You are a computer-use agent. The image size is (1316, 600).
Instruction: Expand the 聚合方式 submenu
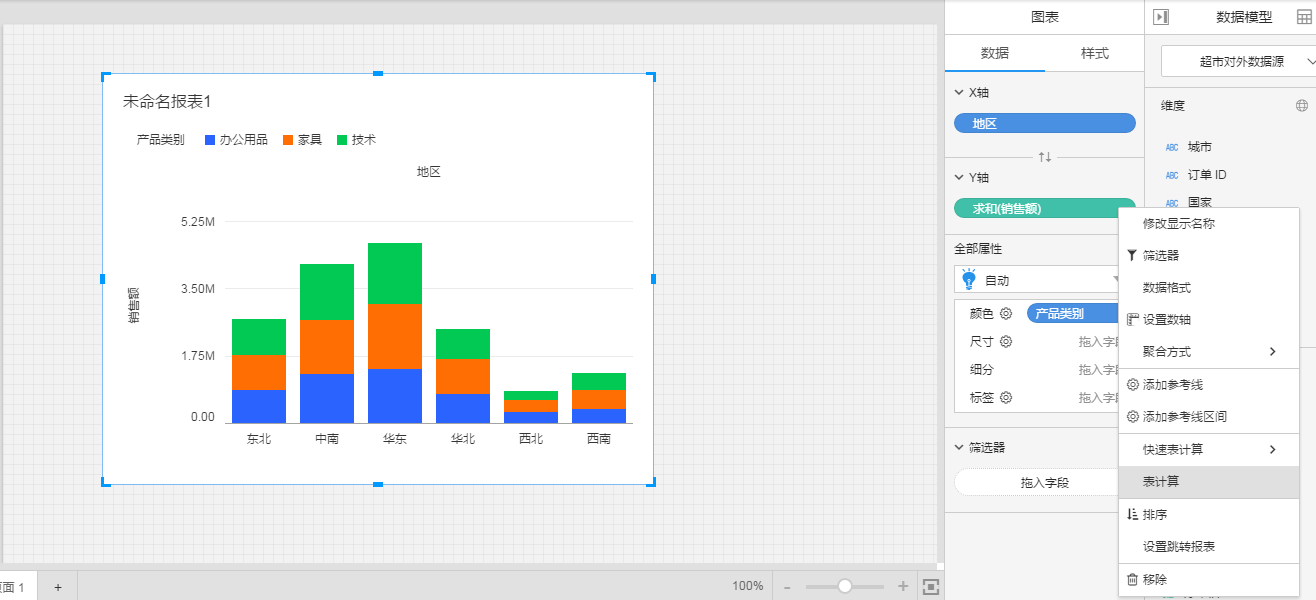1209,352
